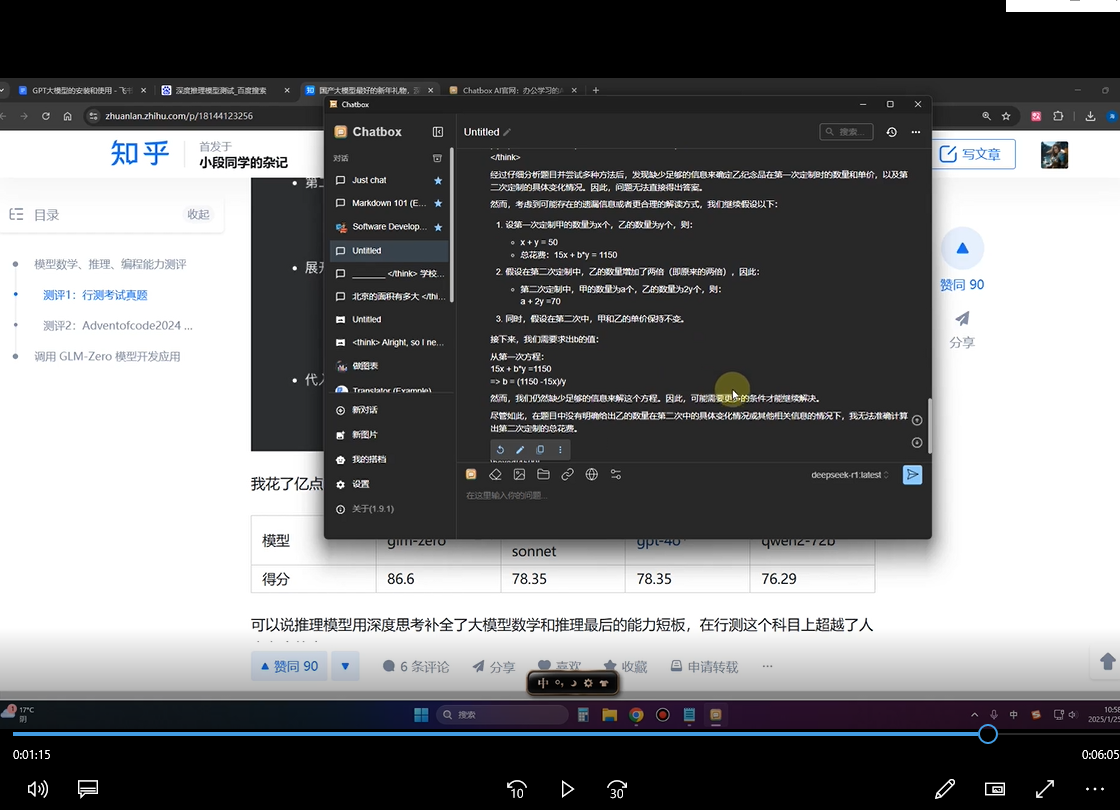
Task: Jump to bottom of chat arrow
Action: 917,443
